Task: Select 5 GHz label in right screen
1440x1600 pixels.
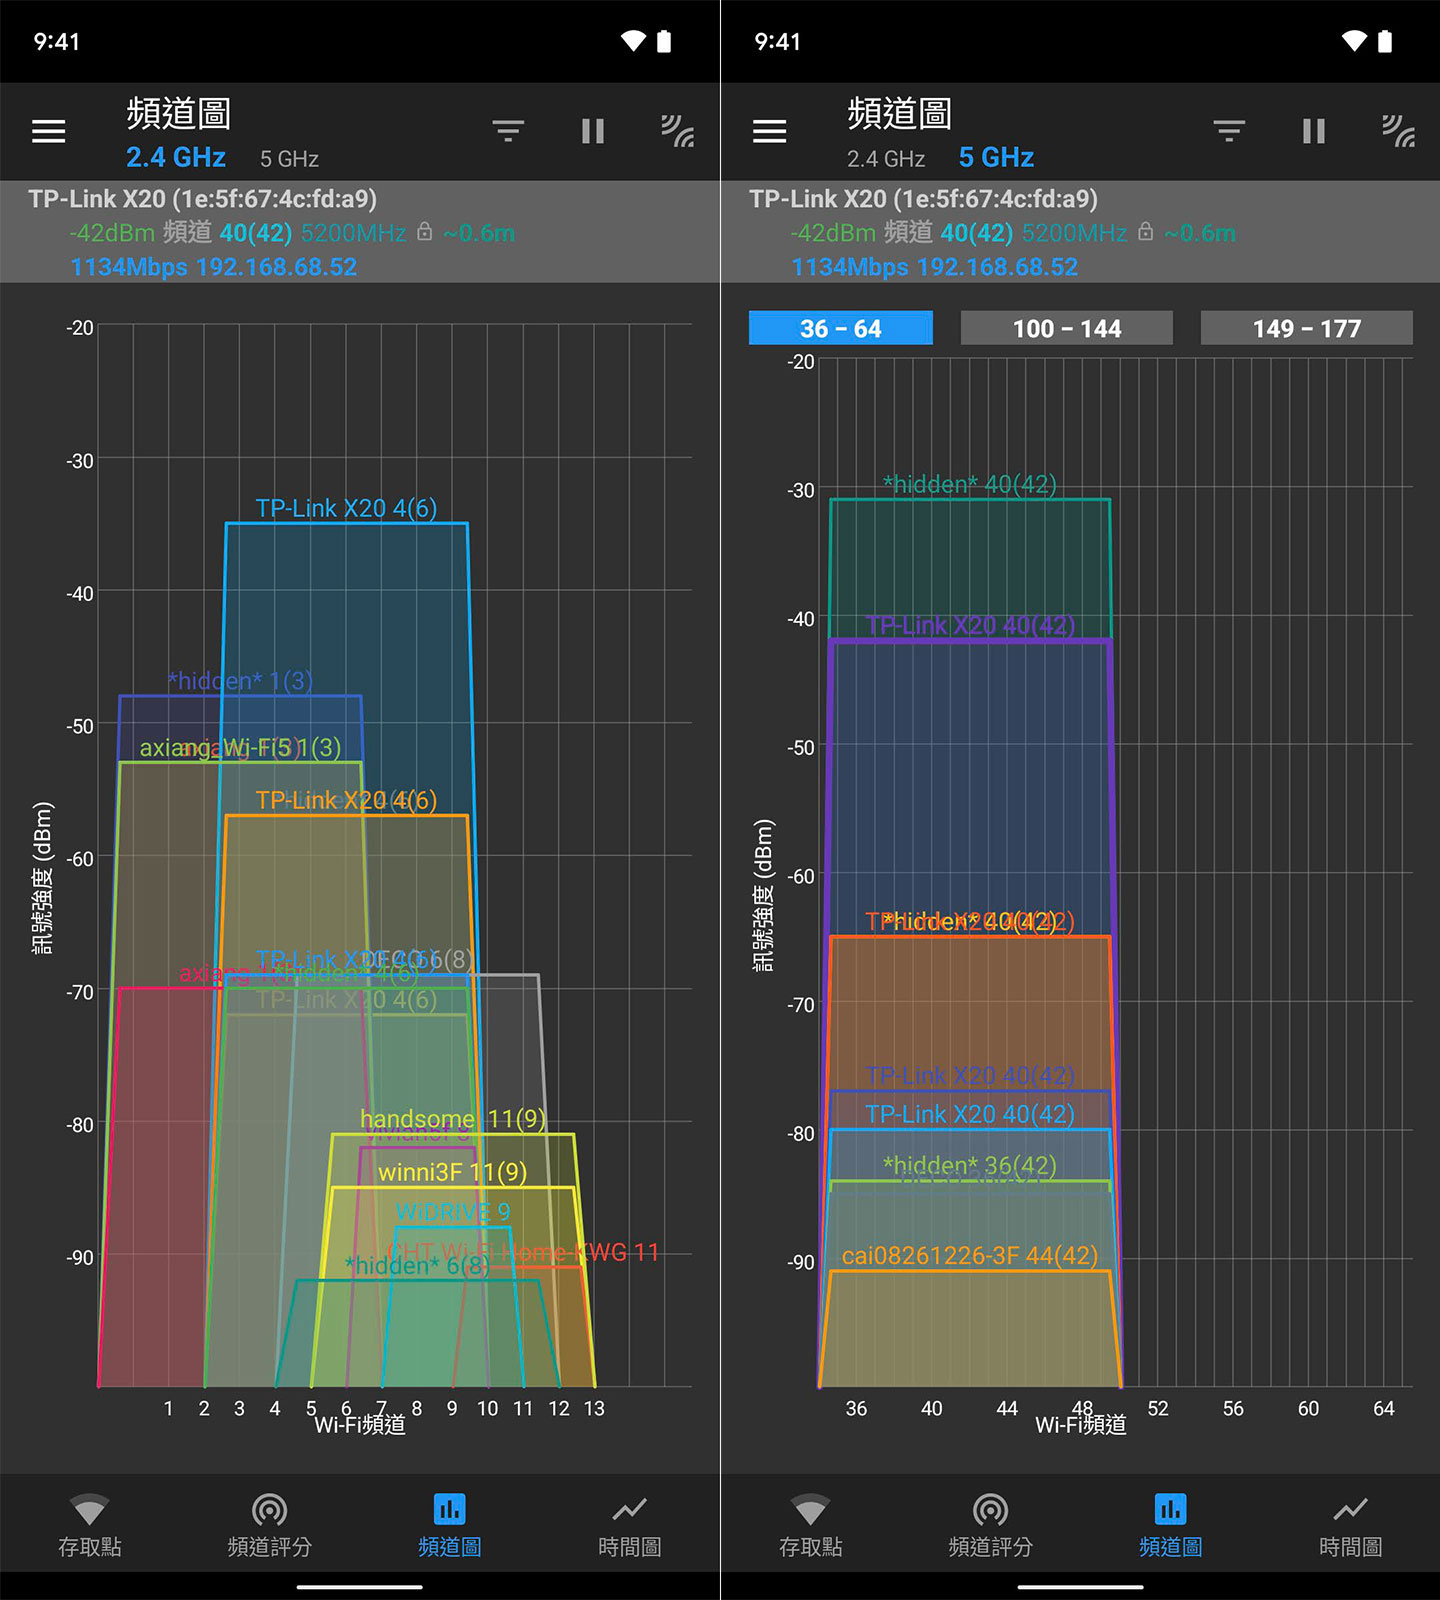Action: tap(996, 158)
